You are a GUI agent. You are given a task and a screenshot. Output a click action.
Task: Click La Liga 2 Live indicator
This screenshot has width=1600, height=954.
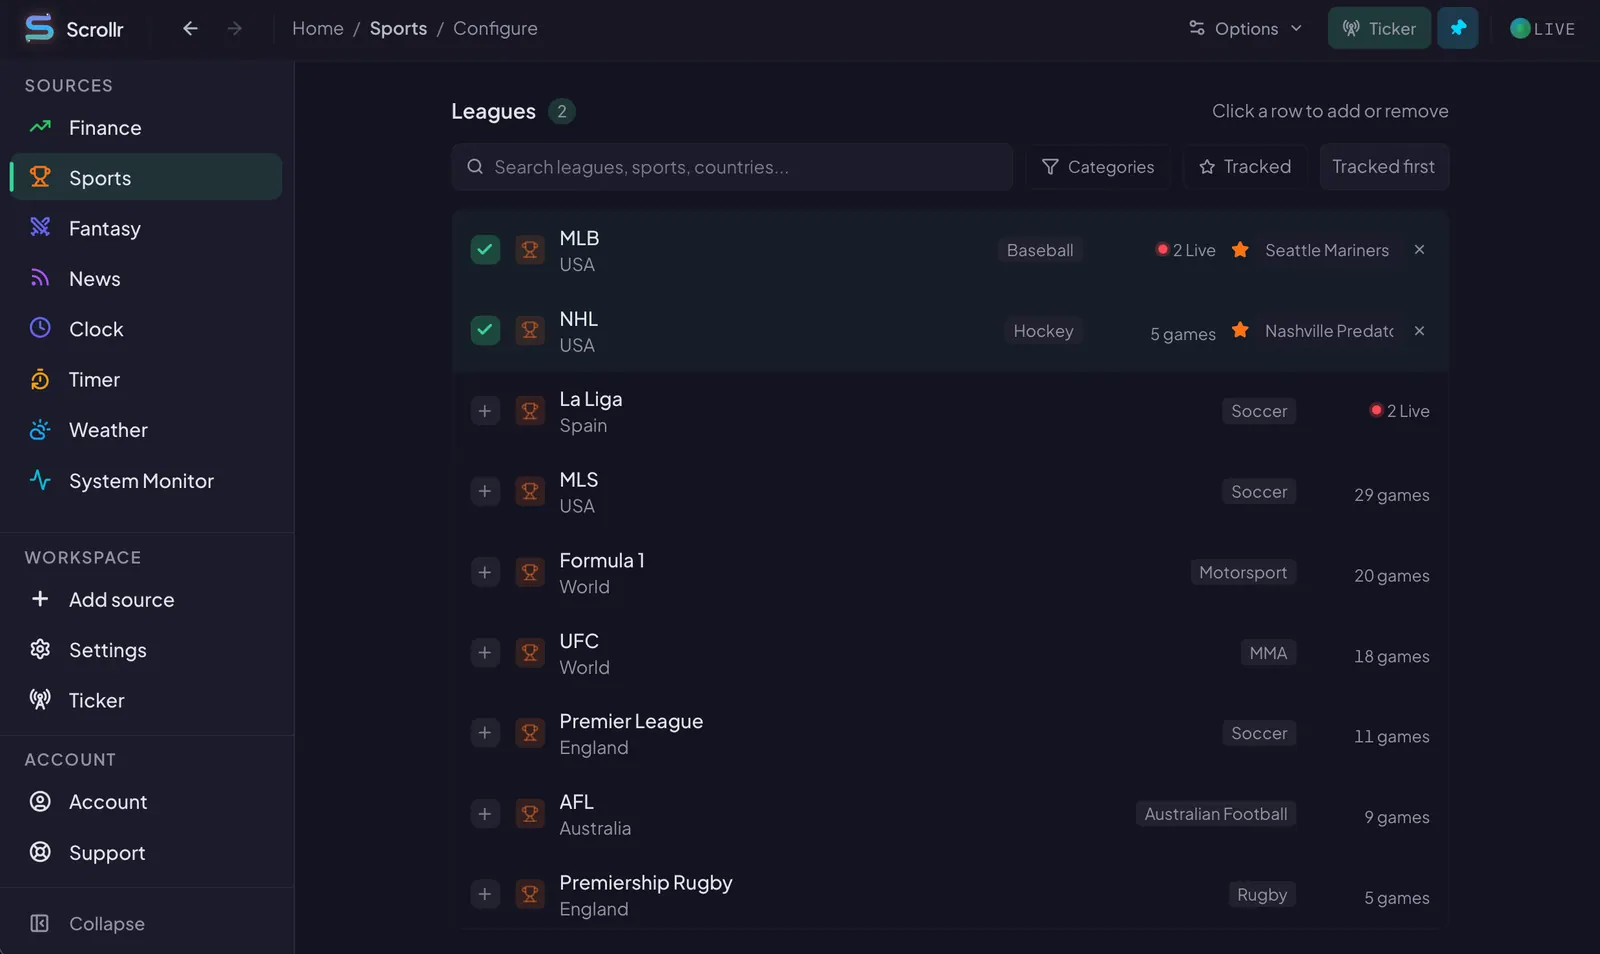click(x=1400, y=411)
